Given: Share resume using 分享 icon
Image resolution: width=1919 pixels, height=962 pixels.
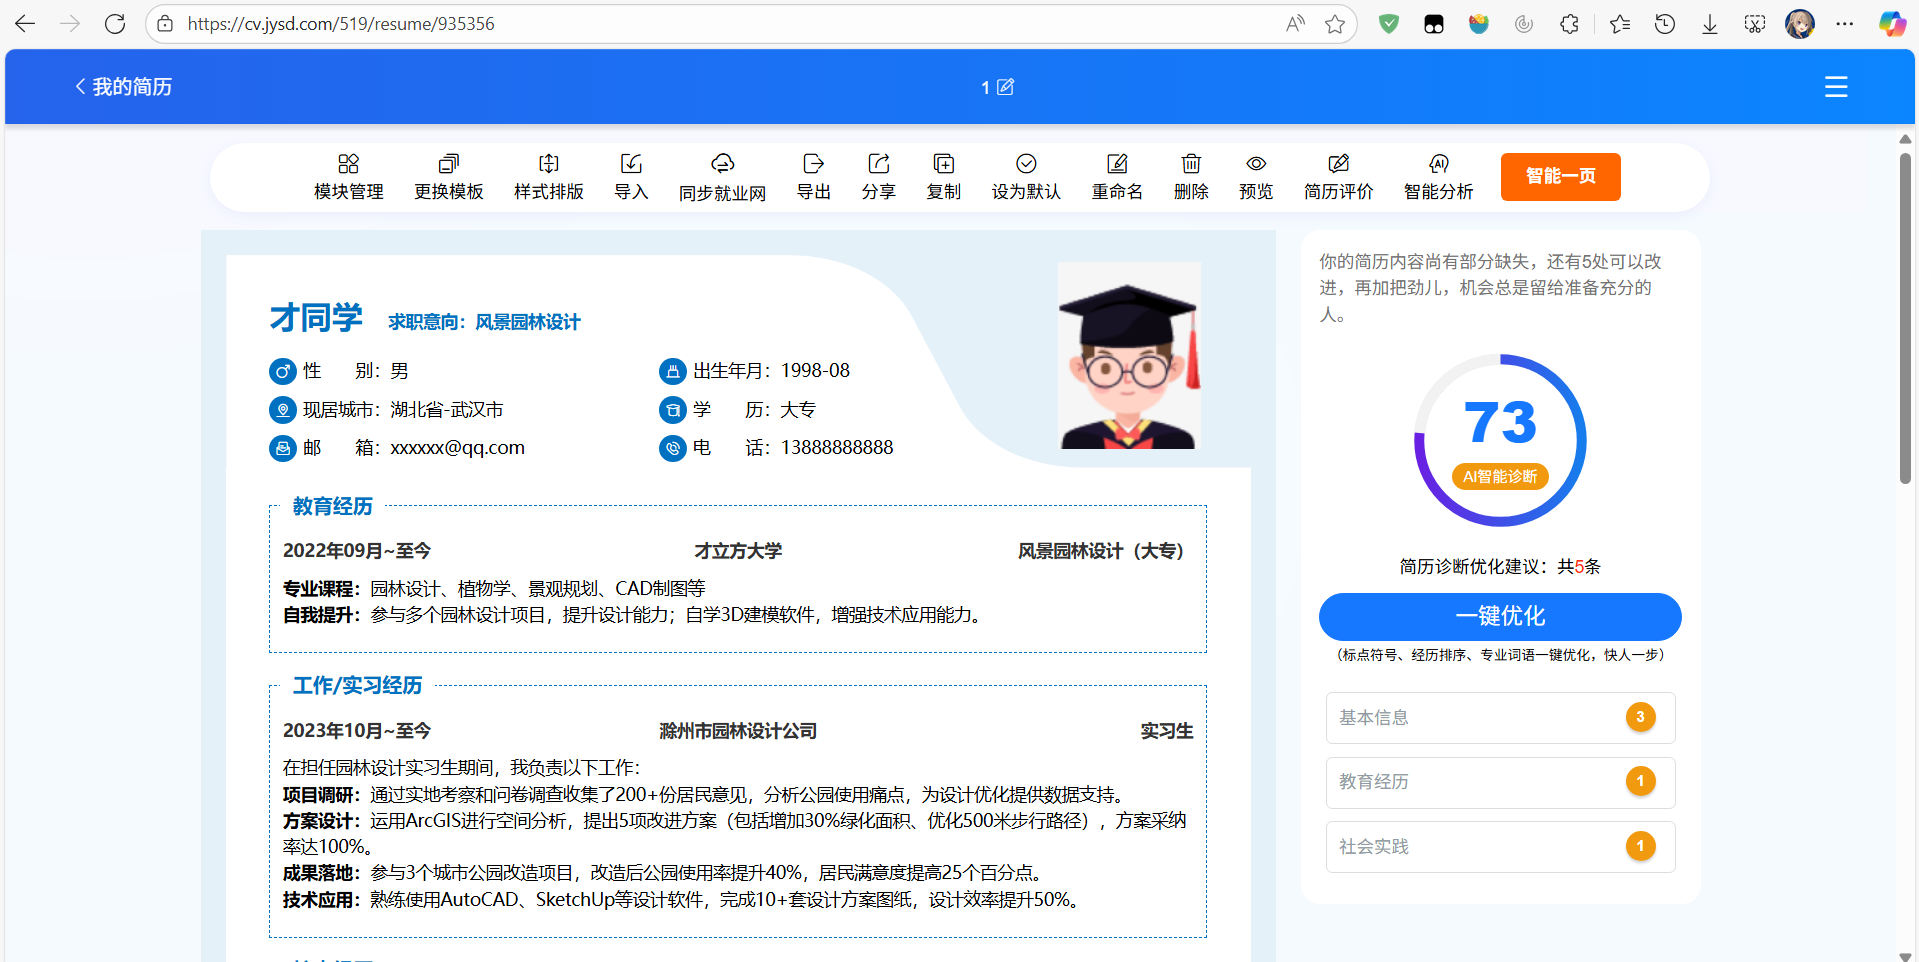Looking at the screenshot, I should tap(878, 176).
